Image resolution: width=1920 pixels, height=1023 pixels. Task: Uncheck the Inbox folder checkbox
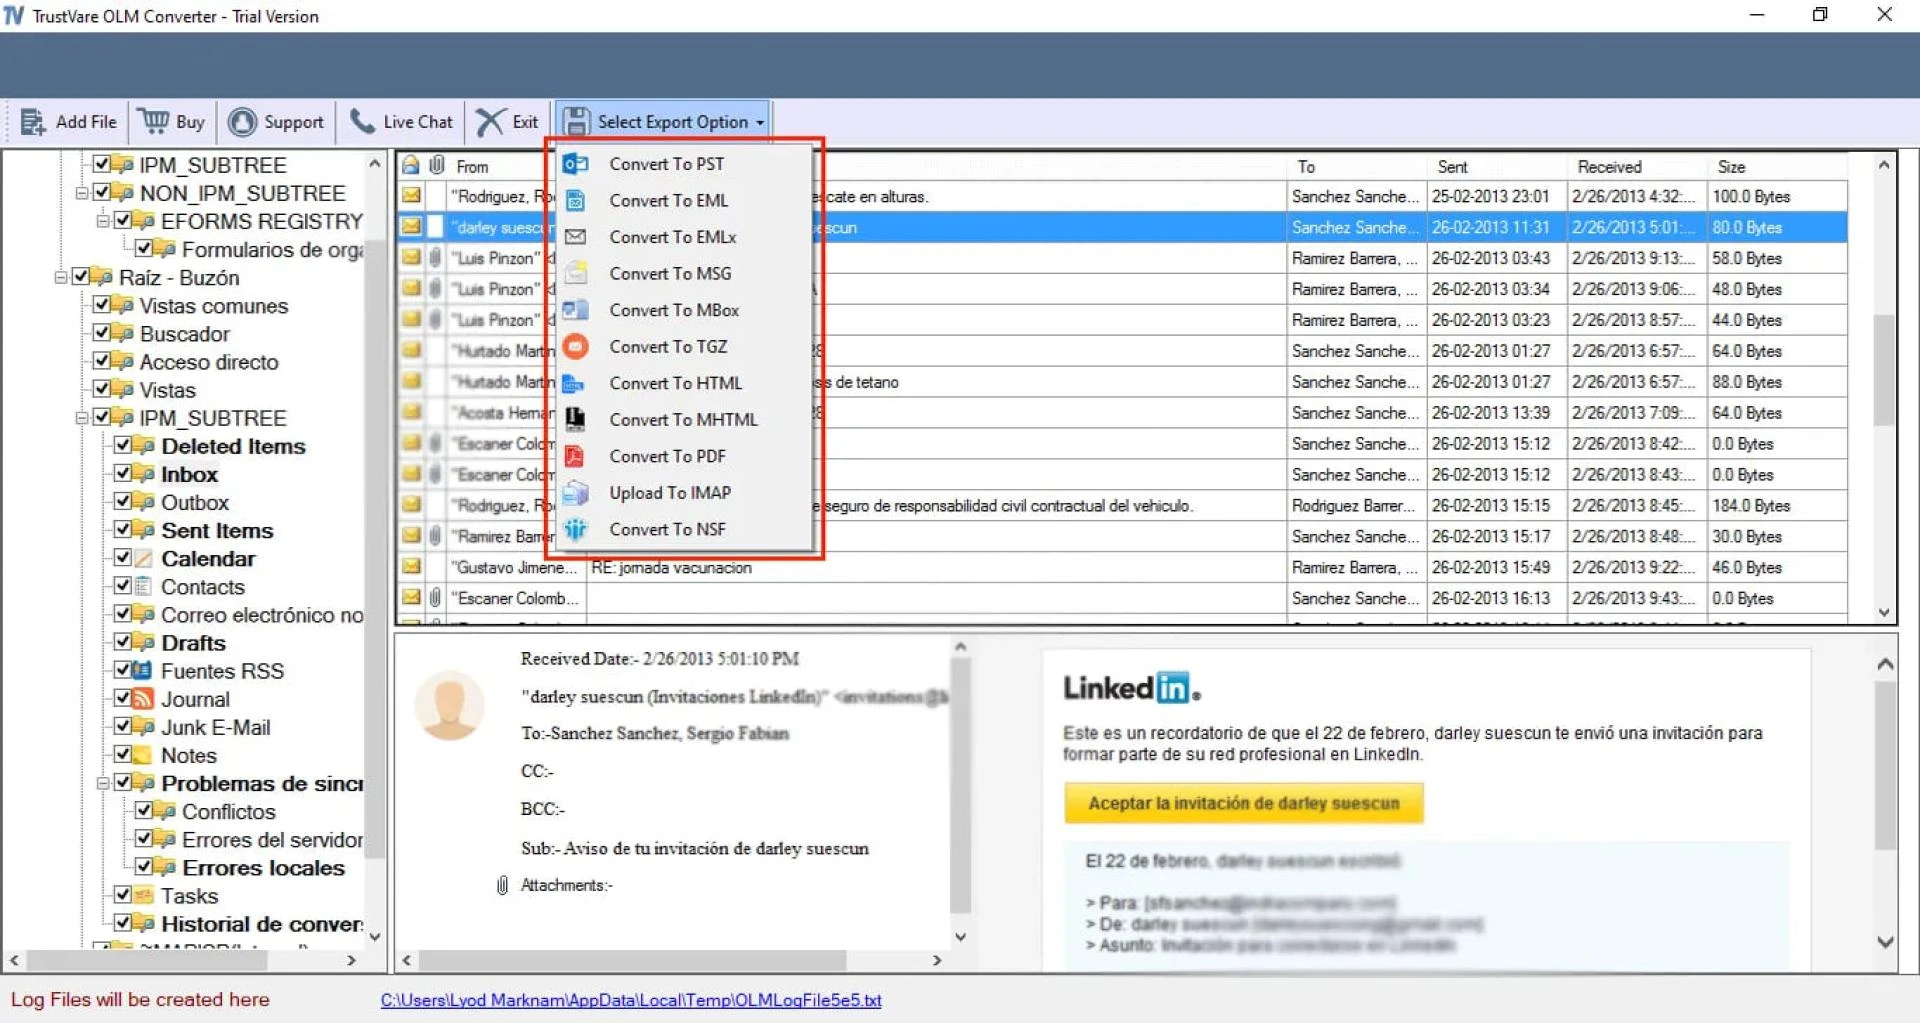click(x=123, y=474)
